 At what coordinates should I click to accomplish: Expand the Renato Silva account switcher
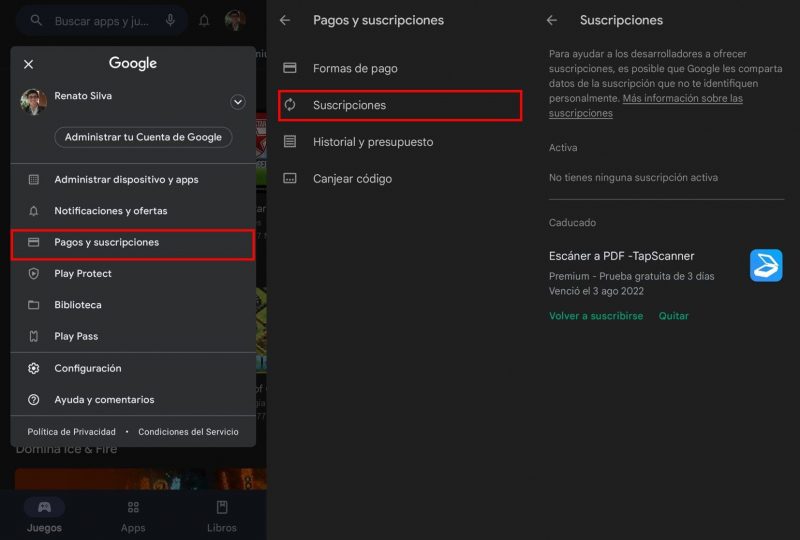coord(238,102)
